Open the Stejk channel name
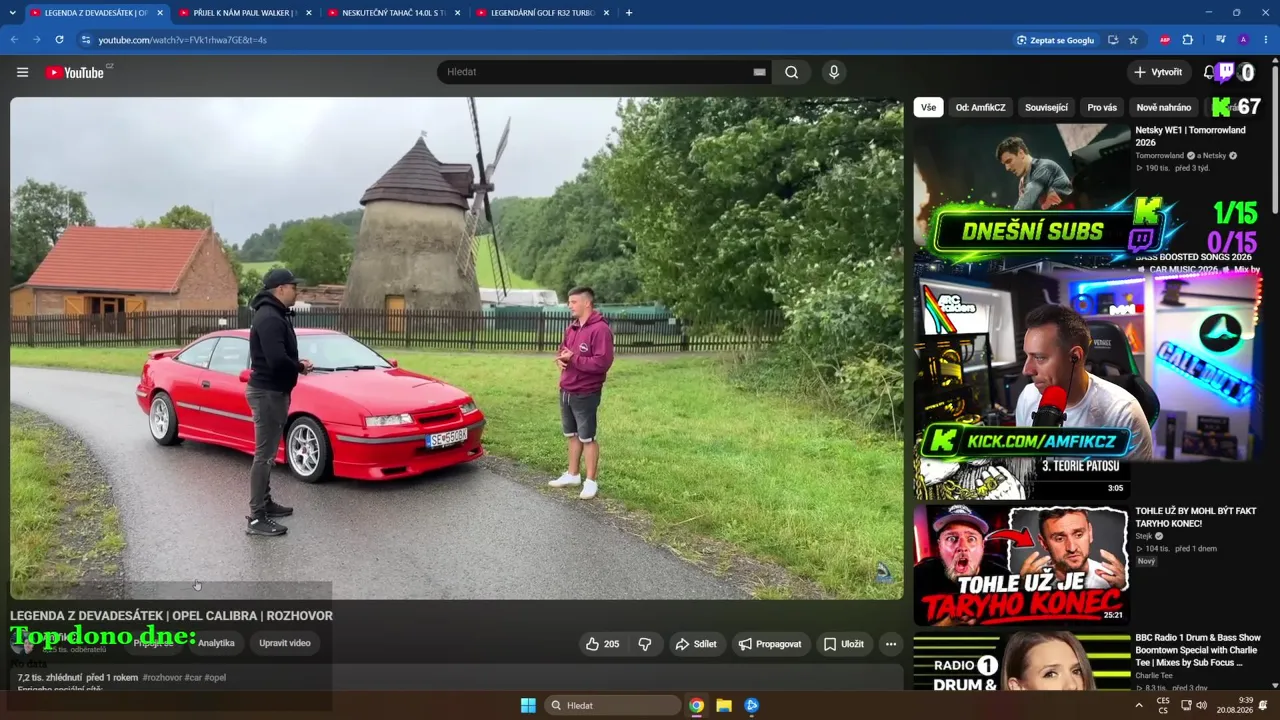The width and height of the screenshot is (1280, 720). 1144,536
